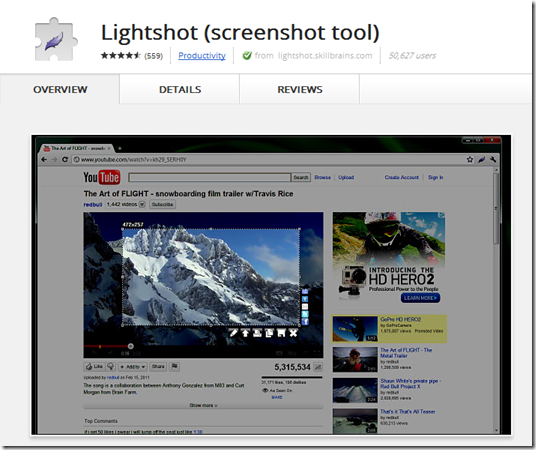The image size is (536, 450).
Task: Click the "Top Comments" heading text
Action: [101, 421]
